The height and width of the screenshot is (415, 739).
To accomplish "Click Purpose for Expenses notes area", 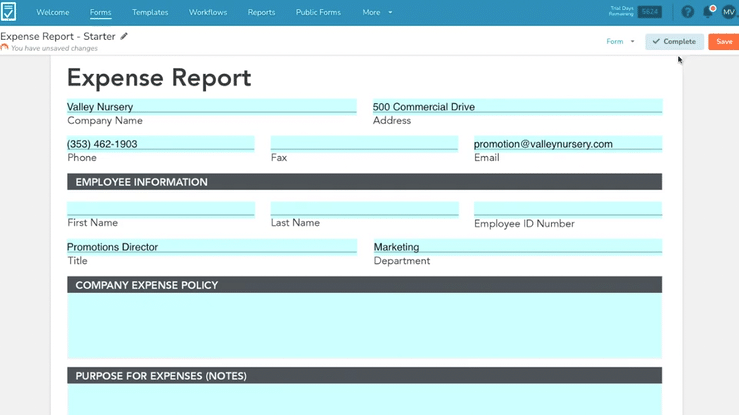I will pos(364,399).
